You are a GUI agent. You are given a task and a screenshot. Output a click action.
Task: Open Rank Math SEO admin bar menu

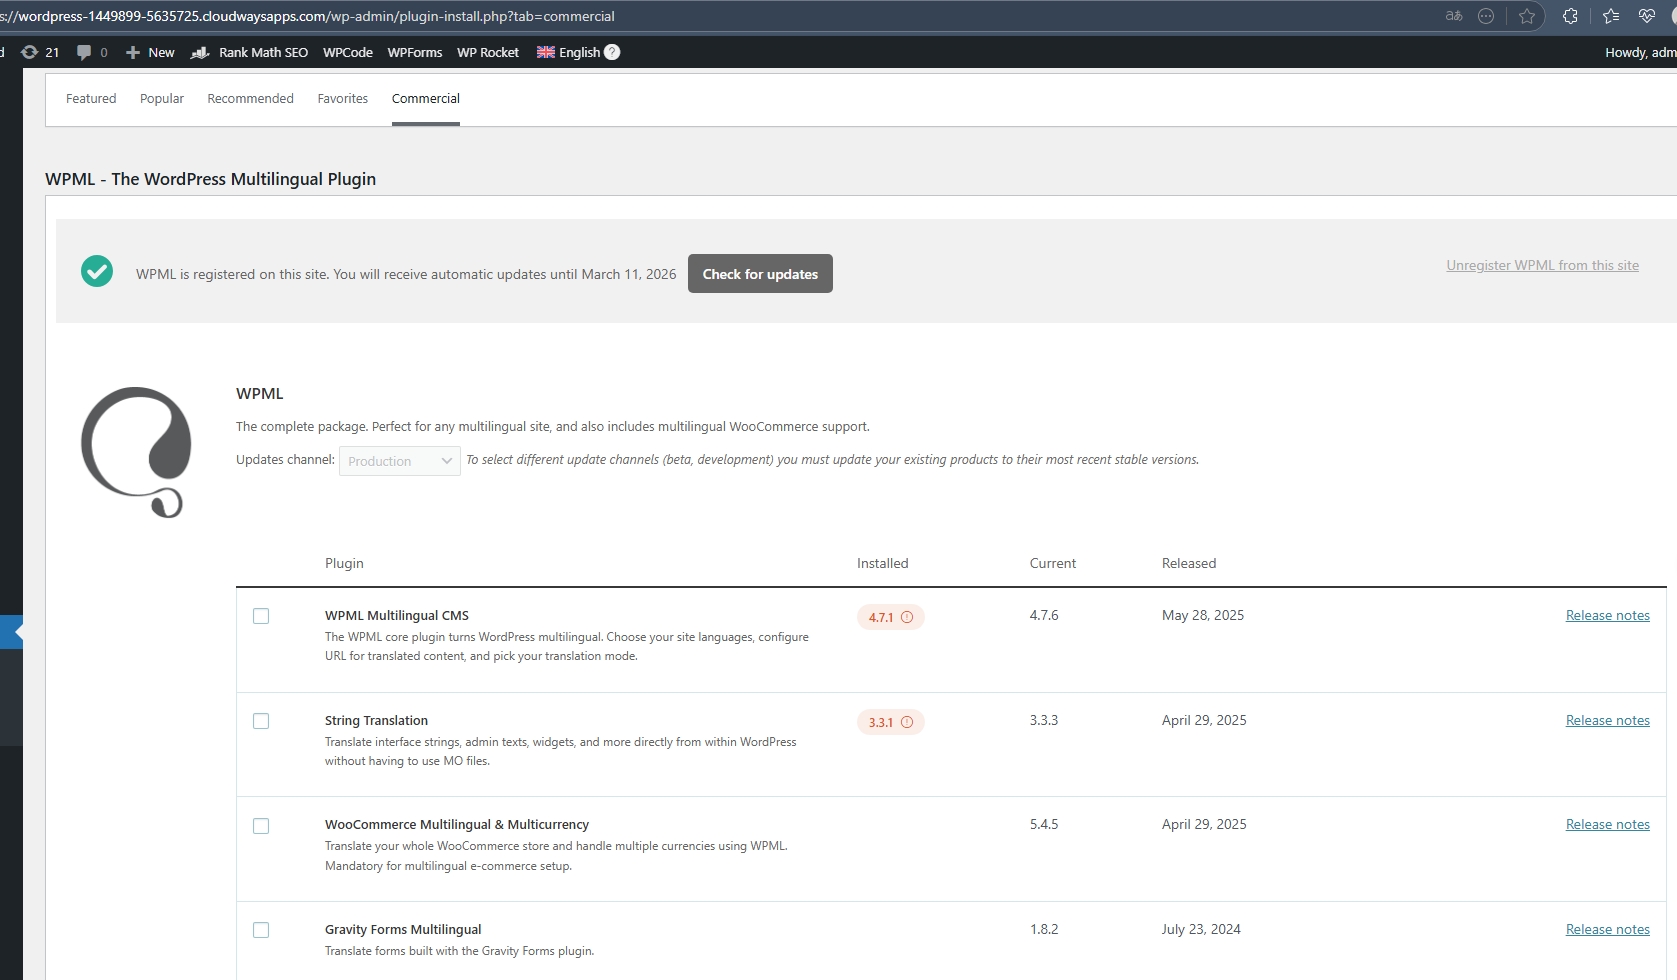249,52
